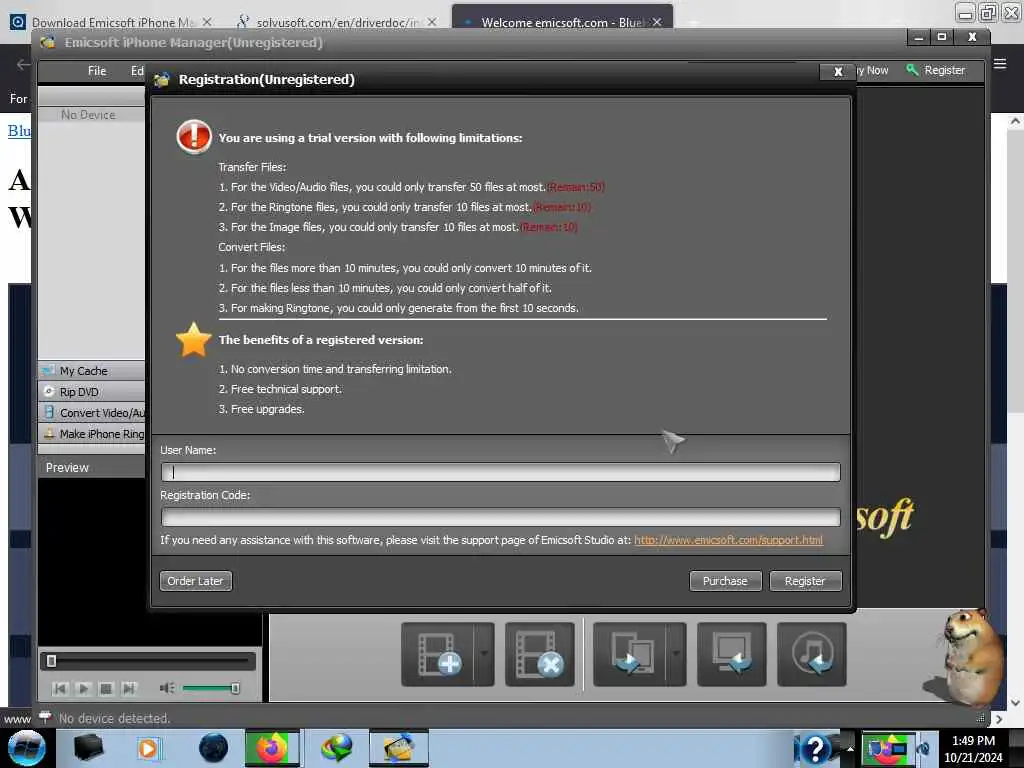
Task: Open Firefox from the taskbar
Action: pyautogui.click(x=272, y=748)
